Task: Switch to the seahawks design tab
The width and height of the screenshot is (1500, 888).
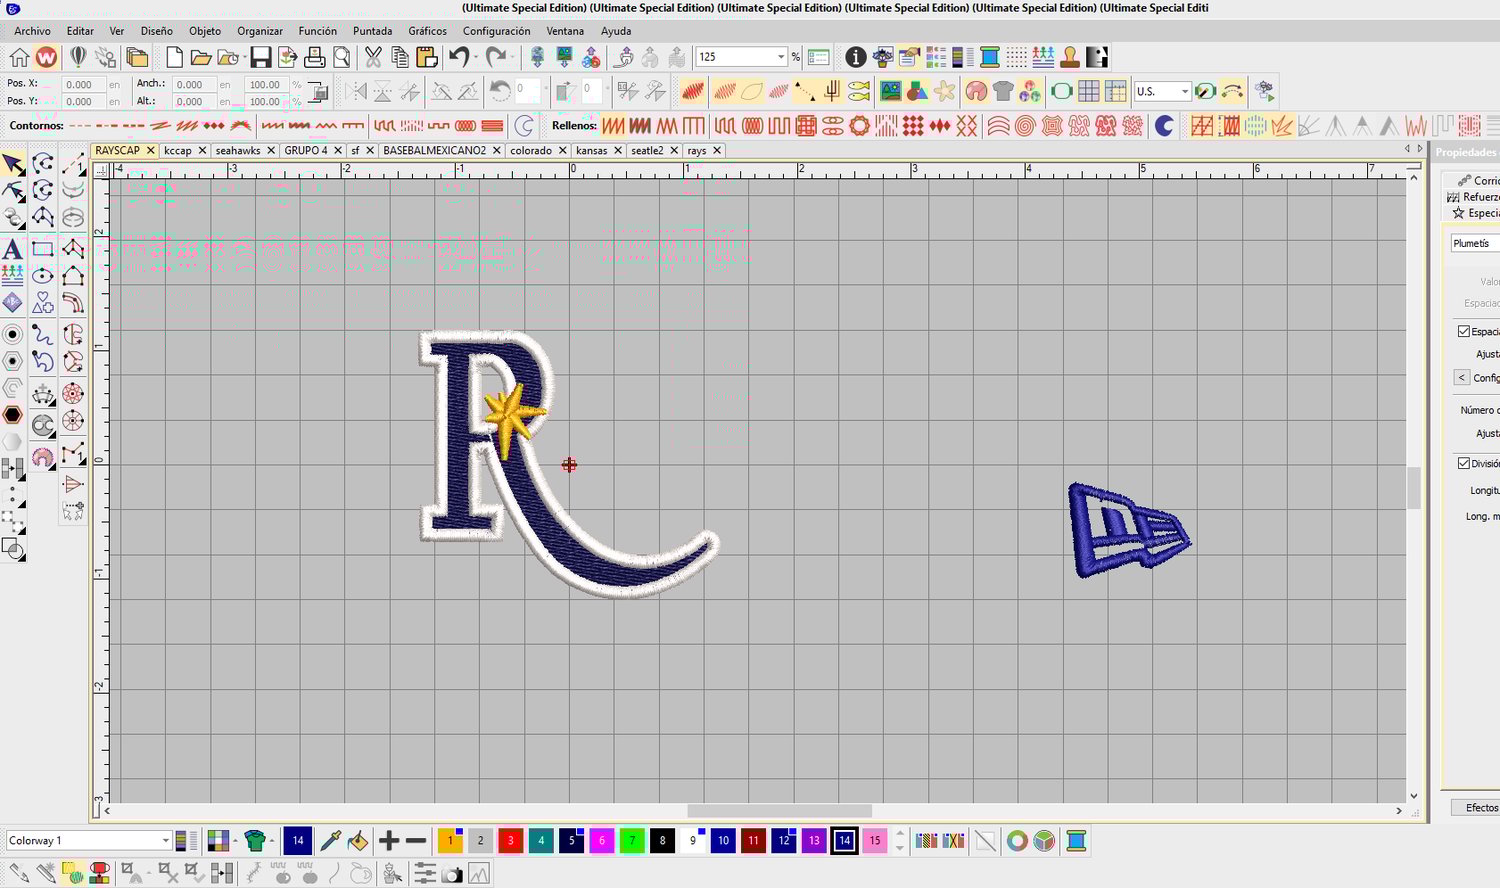Action: coord(238,150)
